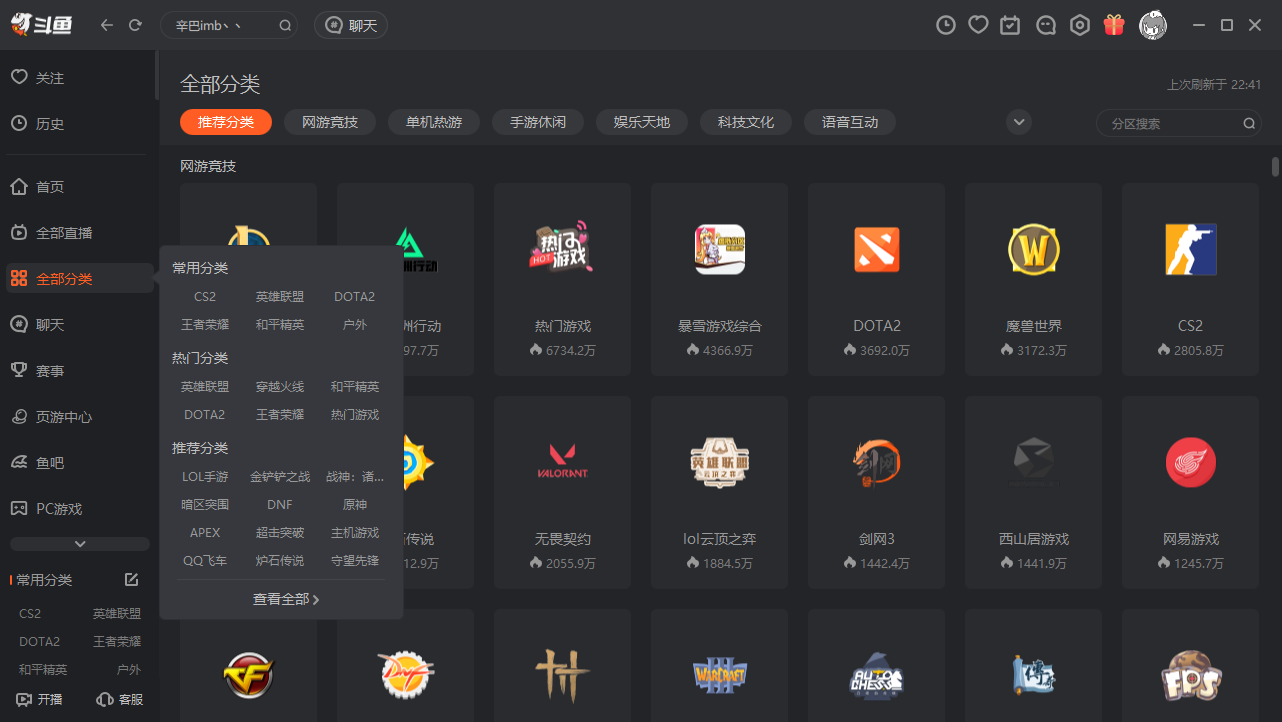Open the calendar check-in task icon
1282x722 pixels.
(x=1010, y=25)
